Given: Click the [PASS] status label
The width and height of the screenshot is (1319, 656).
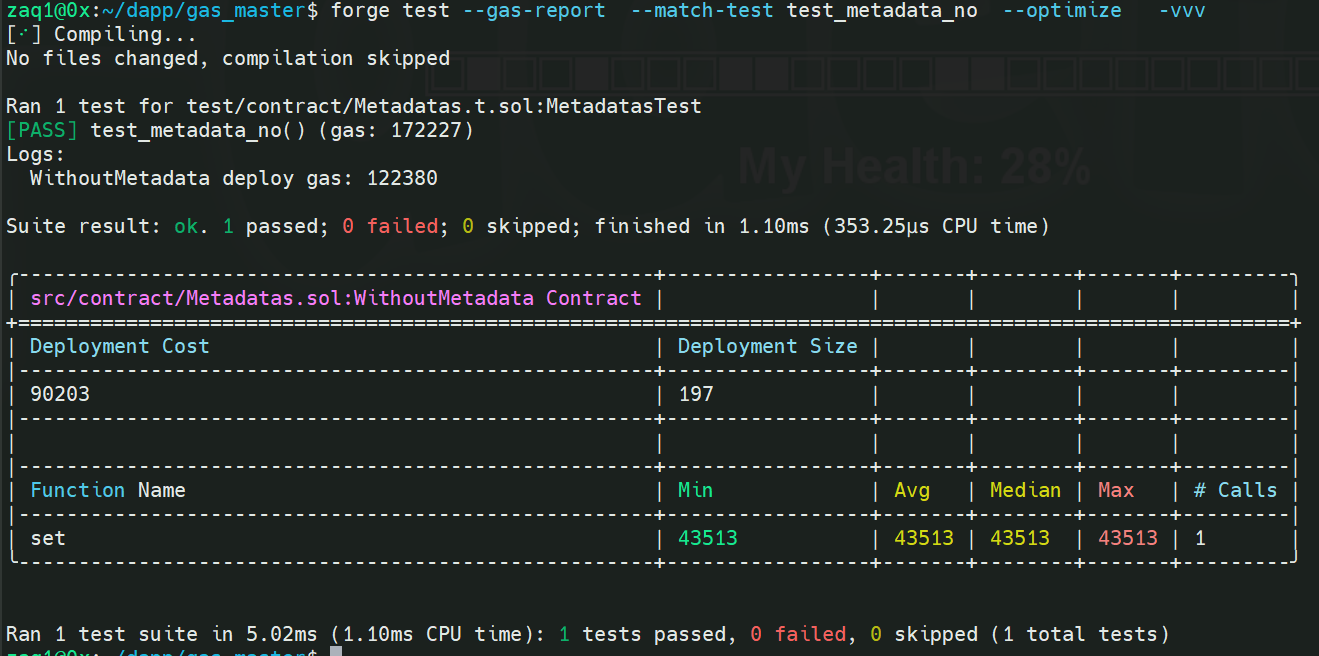Looking at the screenshot, I should (42, 130).
